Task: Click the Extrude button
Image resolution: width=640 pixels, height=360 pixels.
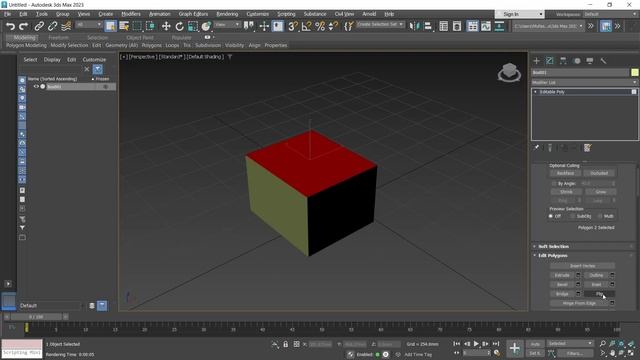Action: (562, 275)
